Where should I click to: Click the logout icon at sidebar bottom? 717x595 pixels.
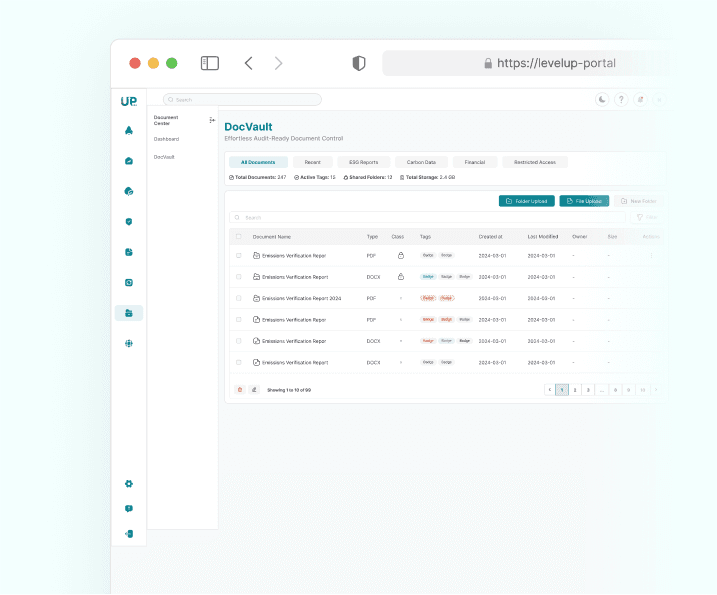coord(129,534)
